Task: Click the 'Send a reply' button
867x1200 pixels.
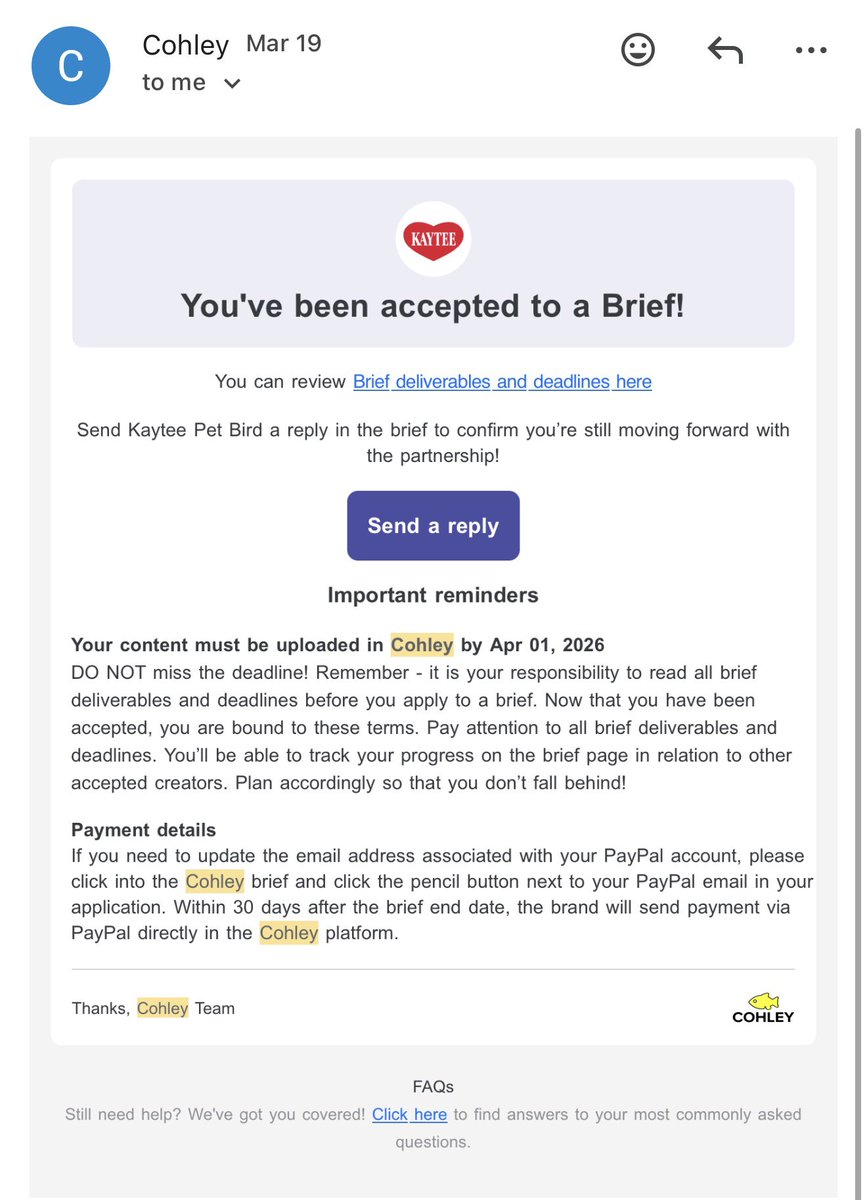Action: [433, 526]
